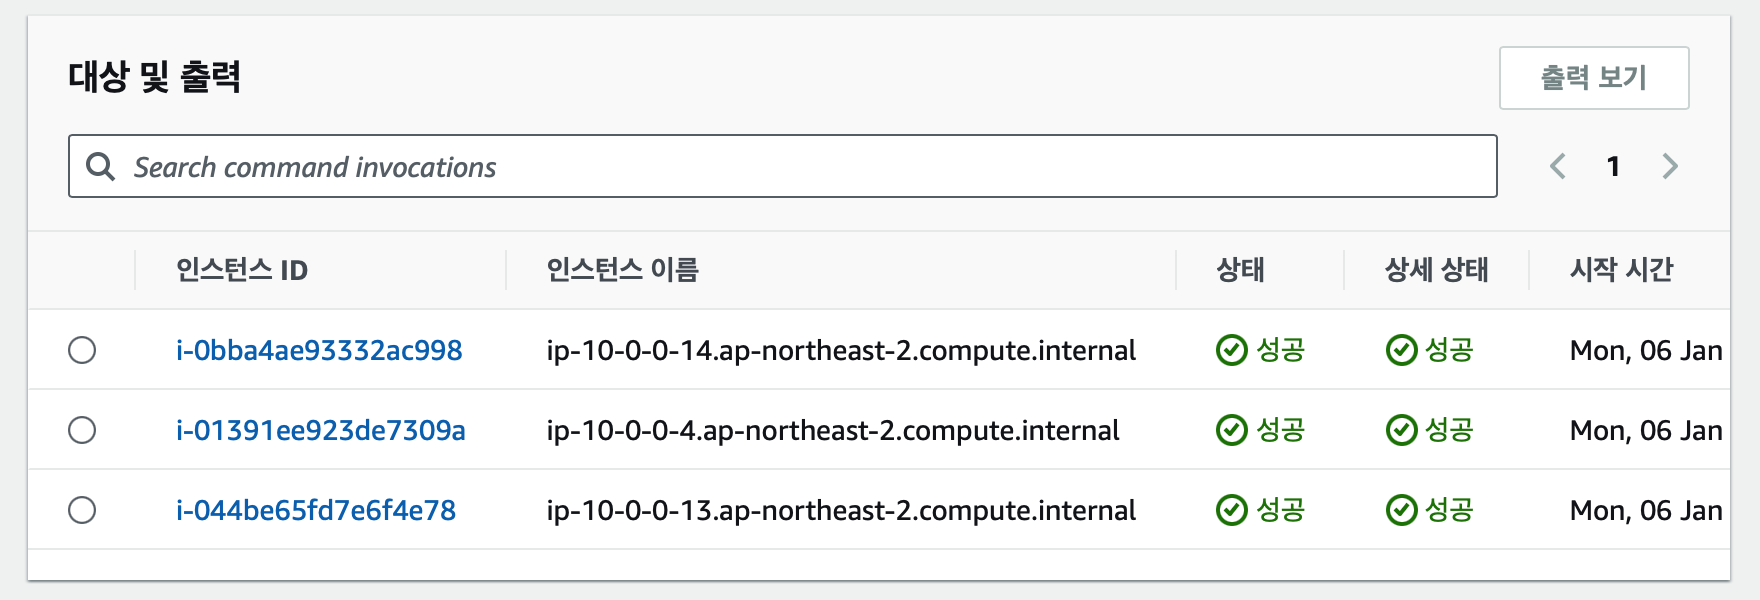This screenshot has height=600, width=1760.
Task: Go to next page chevron
Action: tap(1670, 166)
